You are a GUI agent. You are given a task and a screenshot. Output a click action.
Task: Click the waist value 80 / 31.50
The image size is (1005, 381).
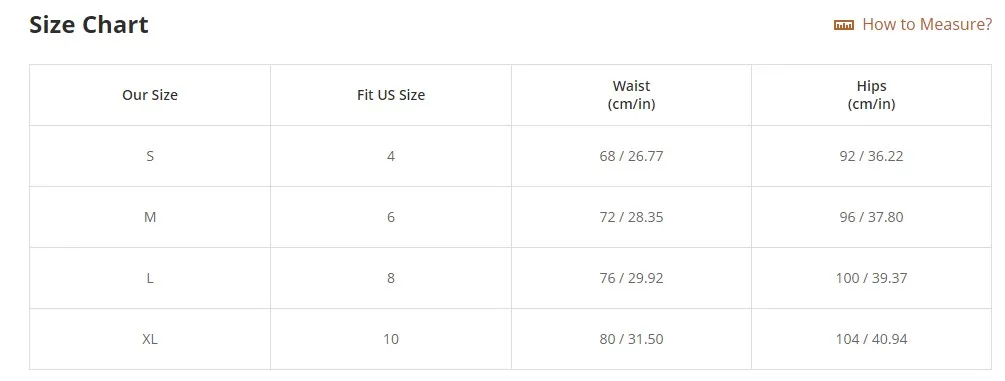tap(631, 339)
